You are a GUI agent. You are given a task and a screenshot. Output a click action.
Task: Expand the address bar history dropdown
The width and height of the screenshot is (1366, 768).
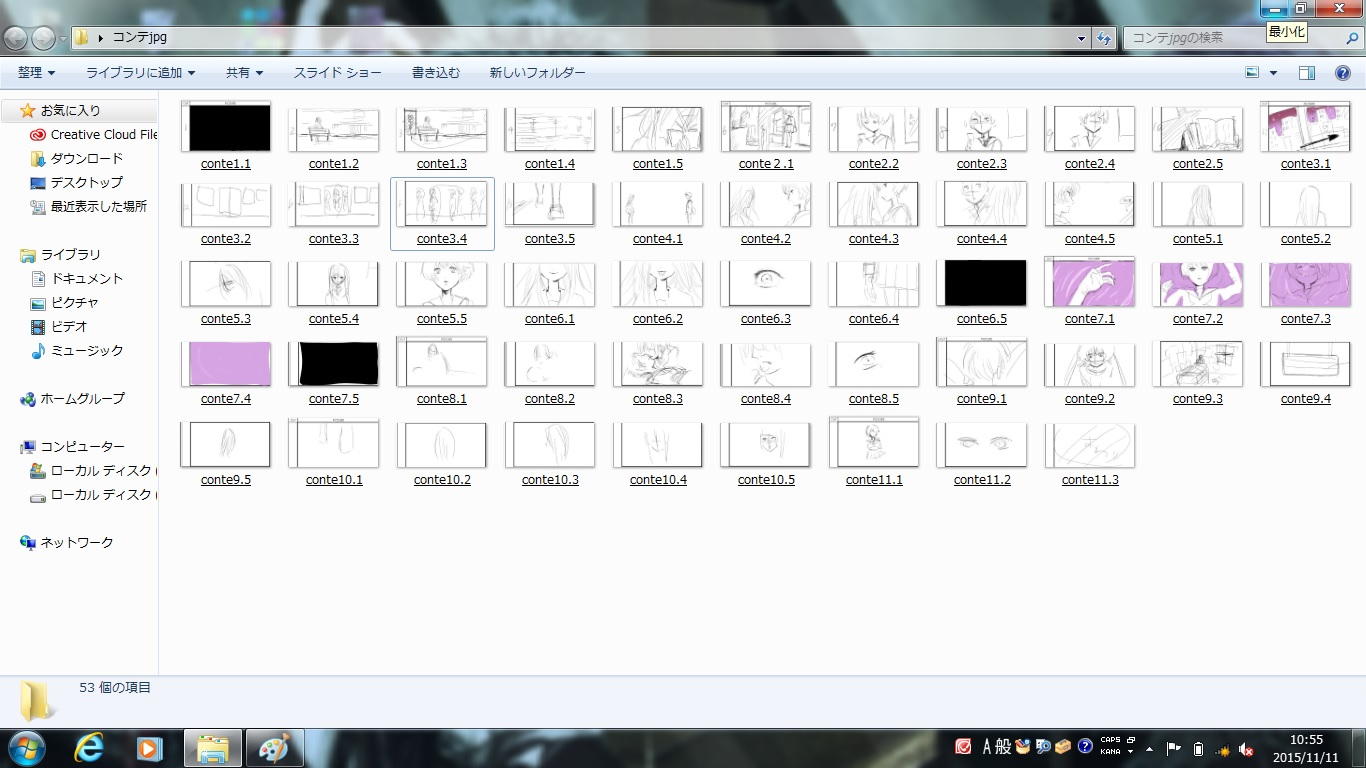coord(1081,38)
